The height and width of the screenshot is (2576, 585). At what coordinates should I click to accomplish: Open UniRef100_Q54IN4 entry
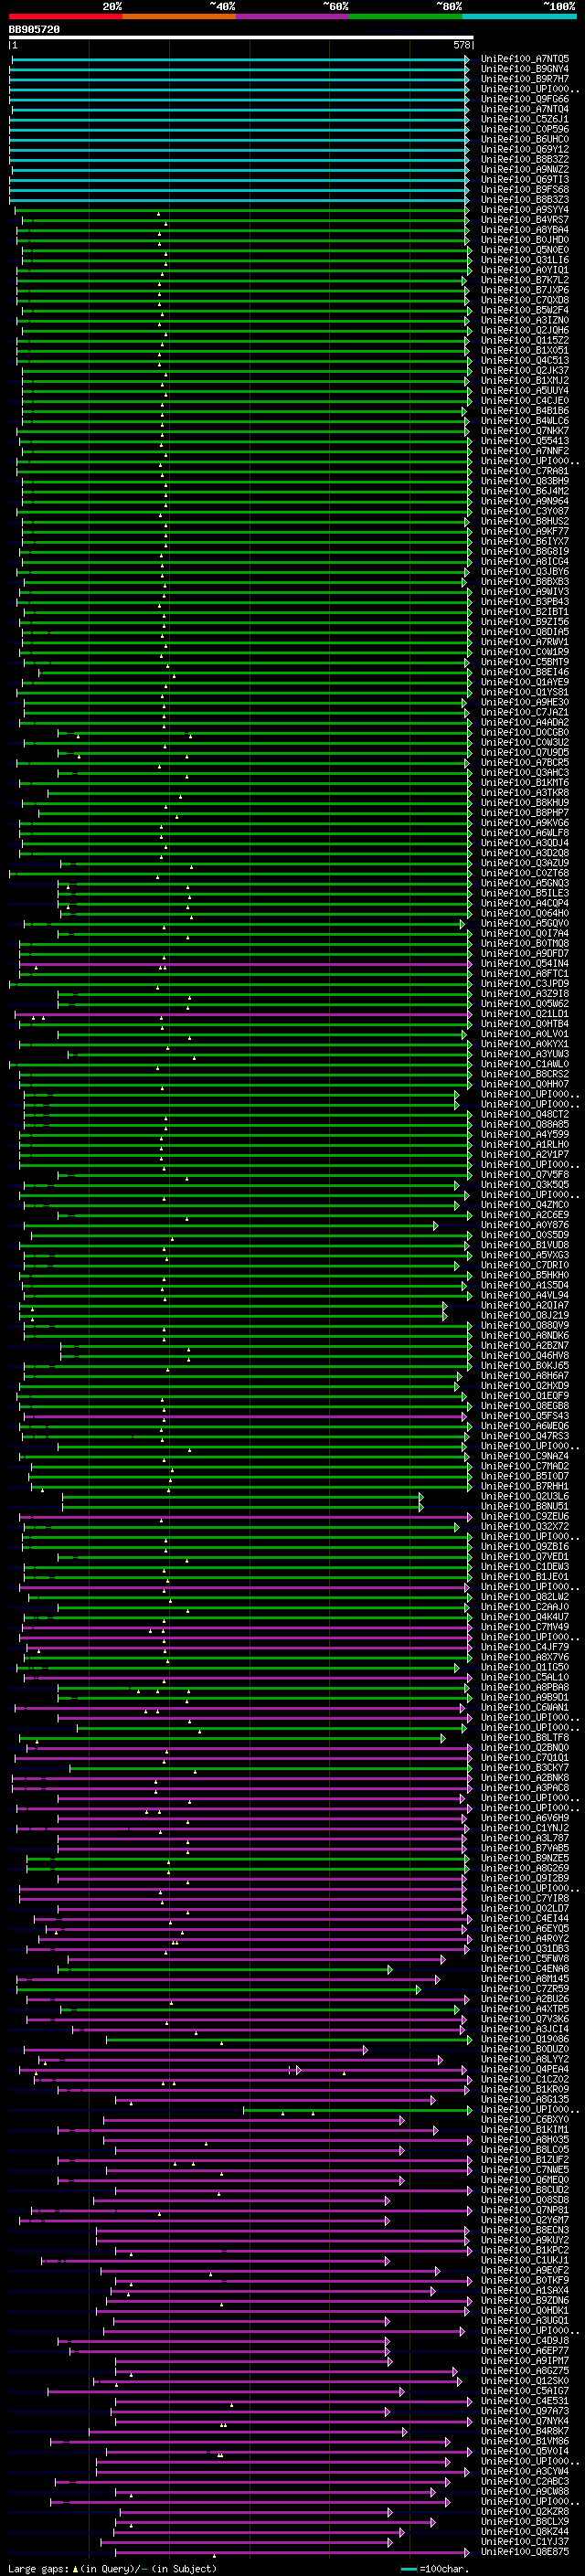pyautogui.click(x=525, y=964)
